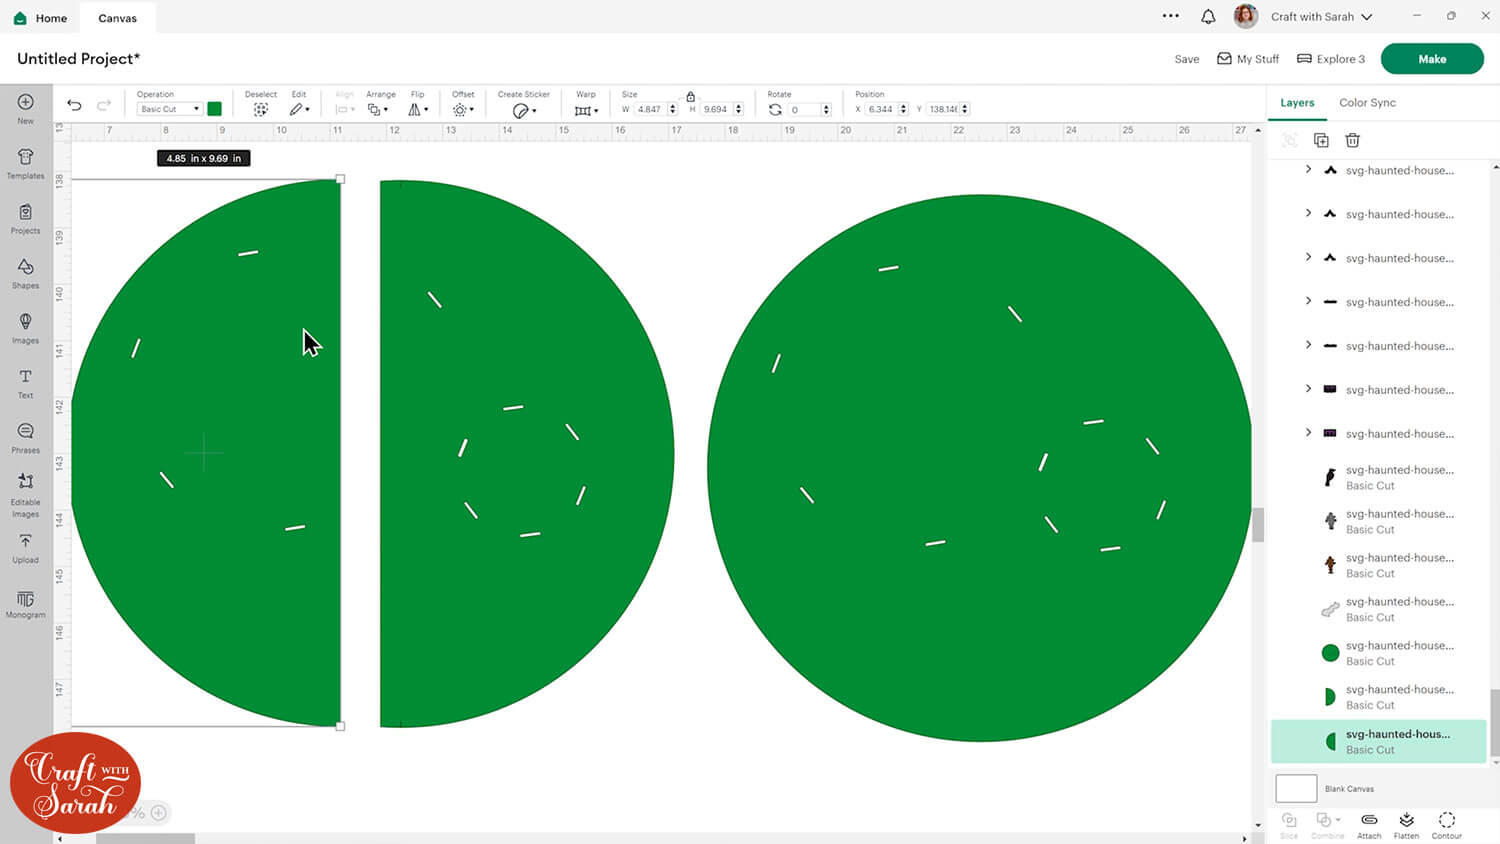Screen dimensions: 1500x844
Task: Duplicate the selected layer
Action: click(x=1321, y=140)
